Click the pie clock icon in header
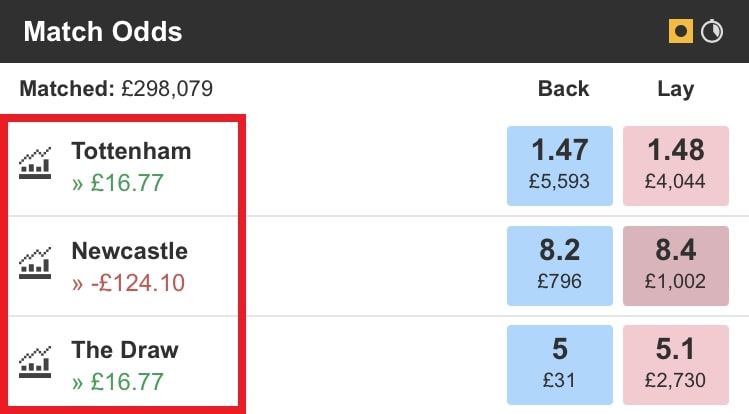This screenshot has width=749, height=414. click(711, 32)
